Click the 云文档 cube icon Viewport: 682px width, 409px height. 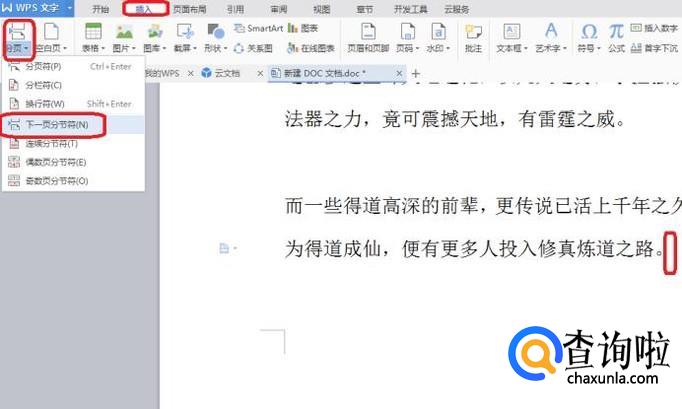[207, 73]
